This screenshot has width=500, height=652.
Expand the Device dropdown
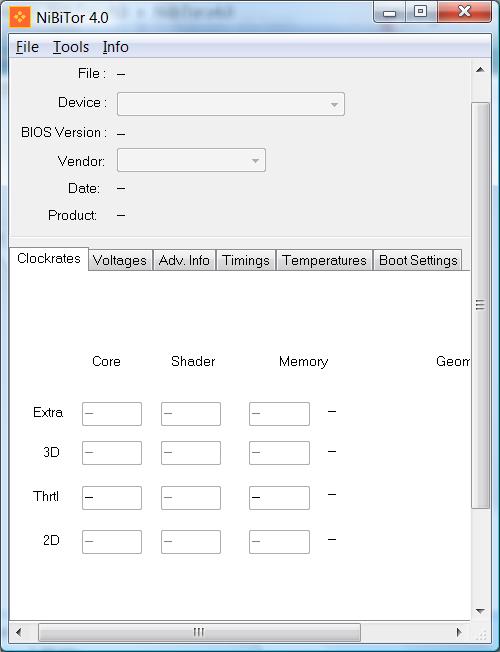tap(231, 104)
